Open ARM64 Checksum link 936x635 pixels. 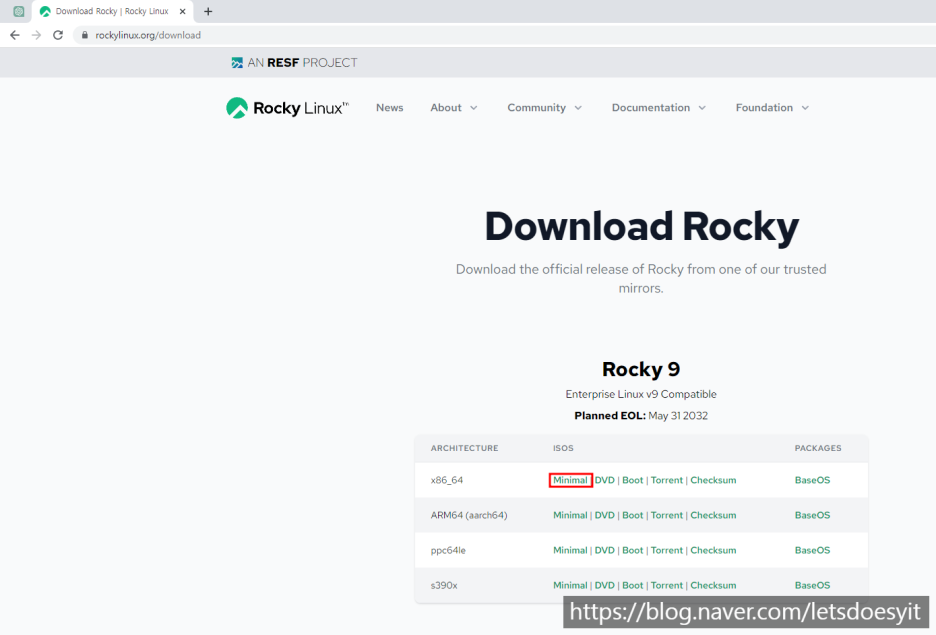click(x=713, y=516)
